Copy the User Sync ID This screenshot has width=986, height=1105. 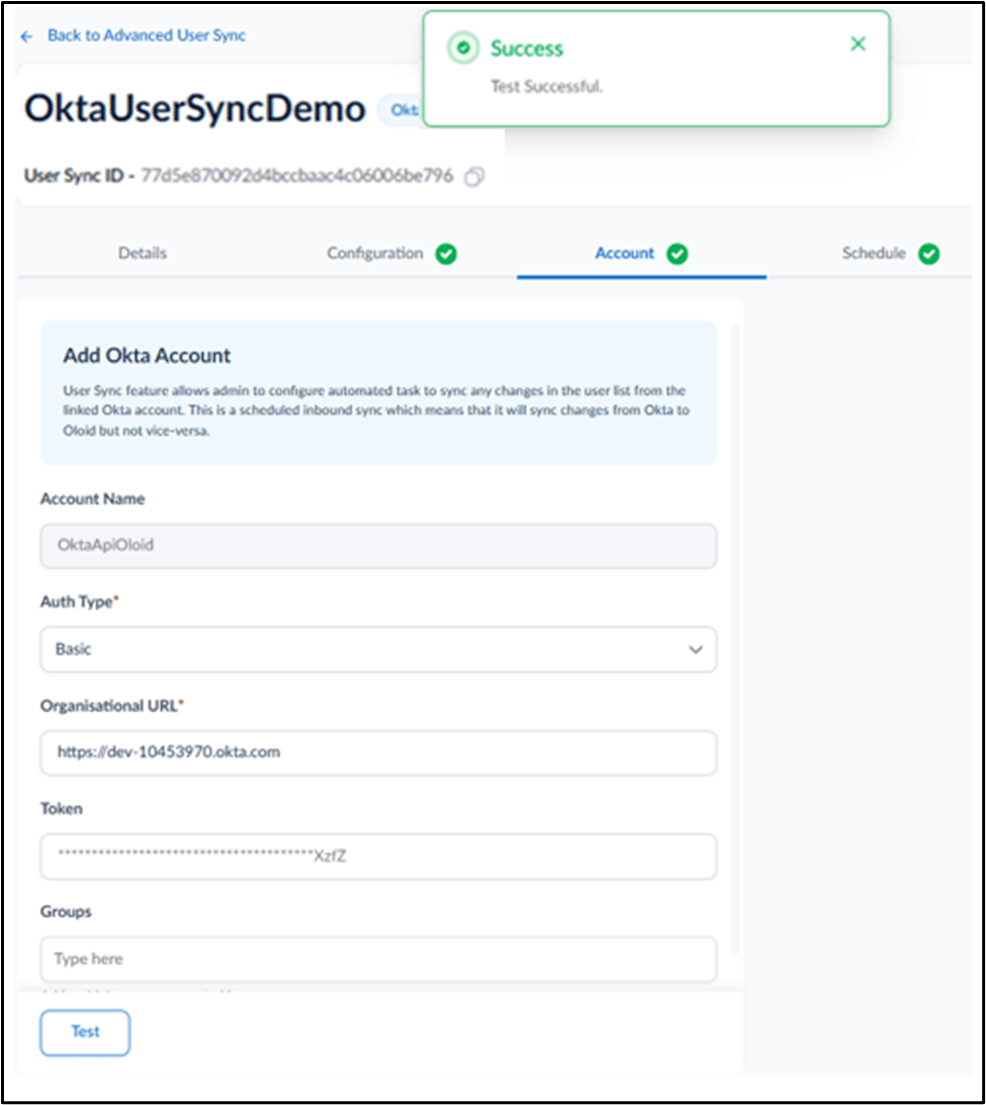click(x=474, y=176)
